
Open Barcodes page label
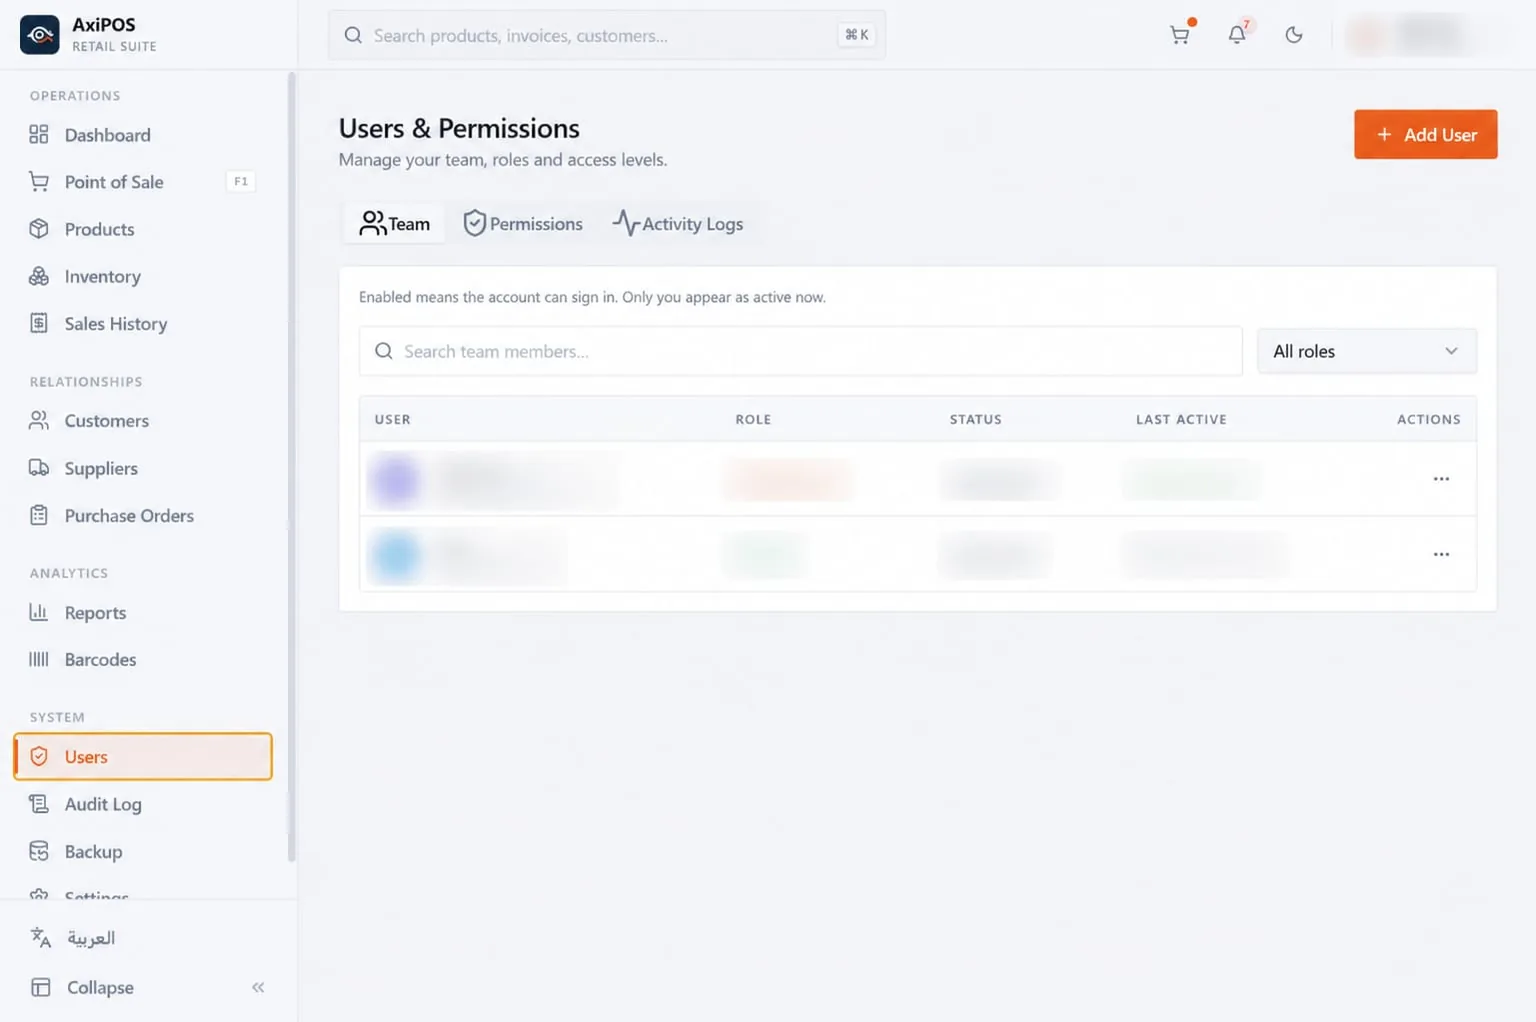coord(100,660)
